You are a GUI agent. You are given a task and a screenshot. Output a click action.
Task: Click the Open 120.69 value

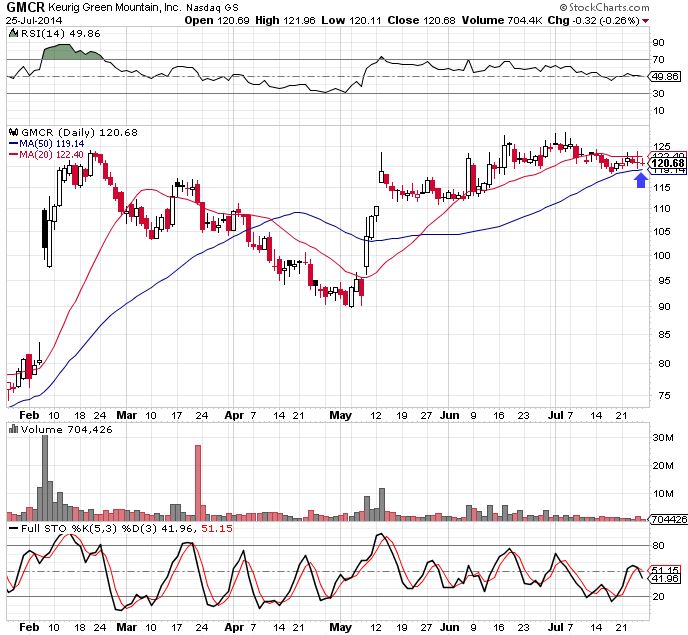click(217, 21)
